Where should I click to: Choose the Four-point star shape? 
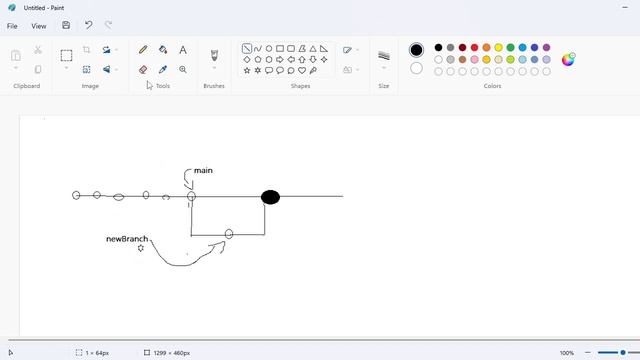tap(324, 60)
